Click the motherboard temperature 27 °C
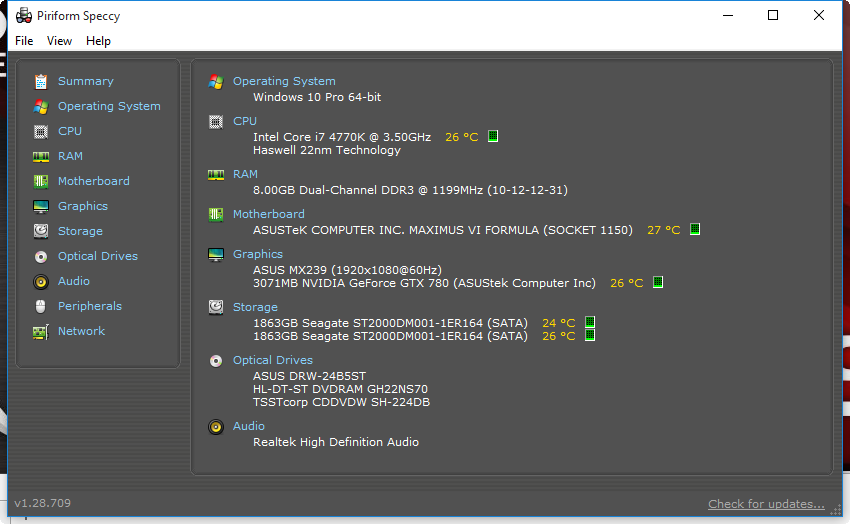This screenshot has width=850, height=524. point(664,230)
